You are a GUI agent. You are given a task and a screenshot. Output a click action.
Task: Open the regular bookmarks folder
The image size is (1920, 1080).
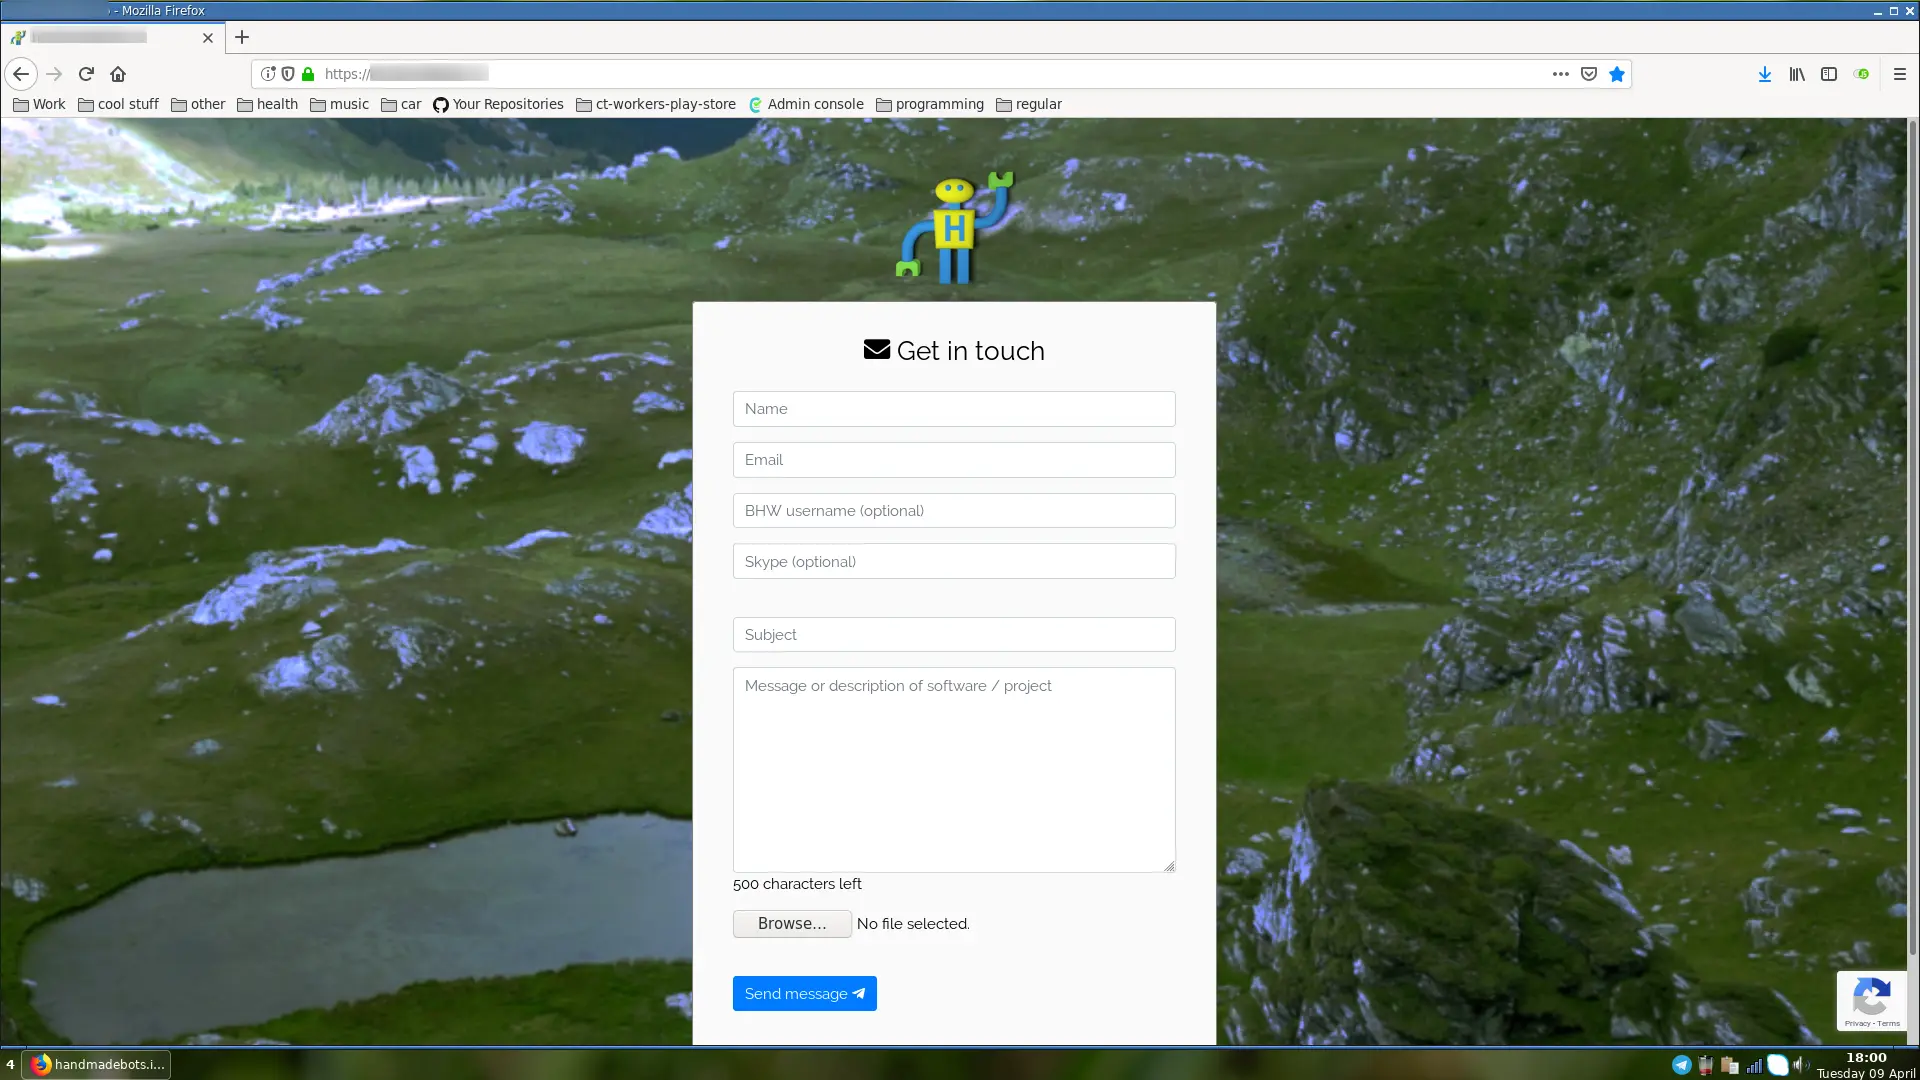click(x=1029, y=104)
